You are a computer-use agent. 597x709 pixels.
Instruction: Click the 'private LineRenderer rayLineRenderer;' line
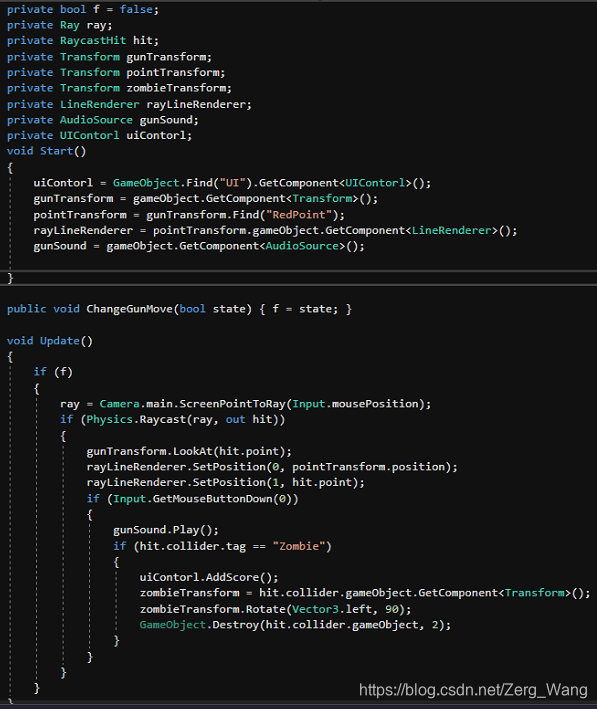click(129, 104)
